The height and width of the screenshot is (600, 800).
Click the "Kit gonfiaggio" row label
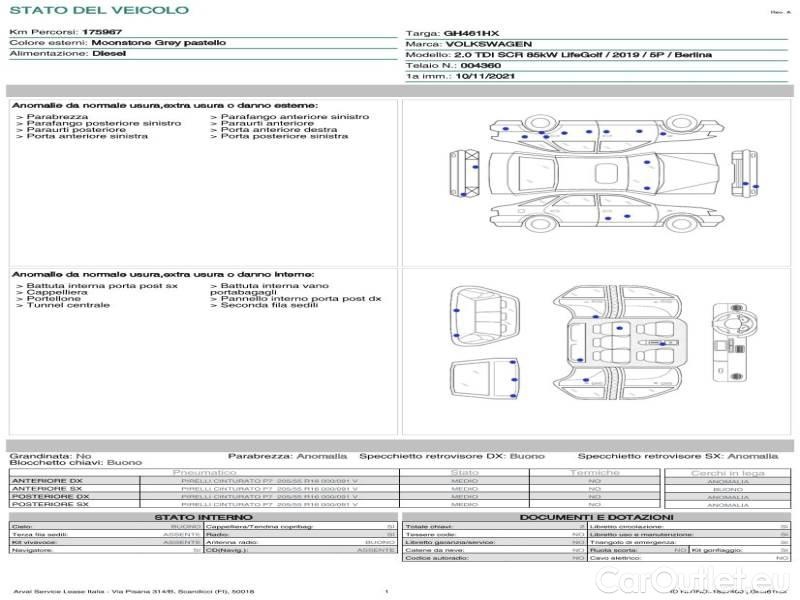pos(717,550)
